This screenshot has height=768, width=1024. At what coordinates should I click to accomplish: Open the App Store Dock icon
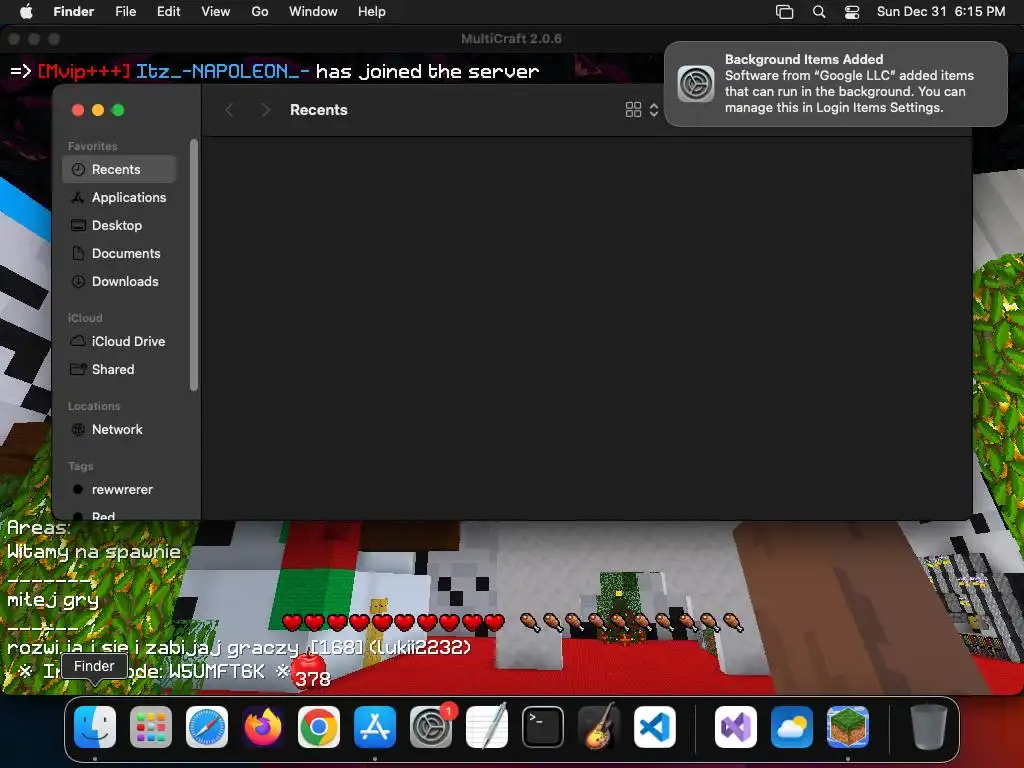pos(375,726)
